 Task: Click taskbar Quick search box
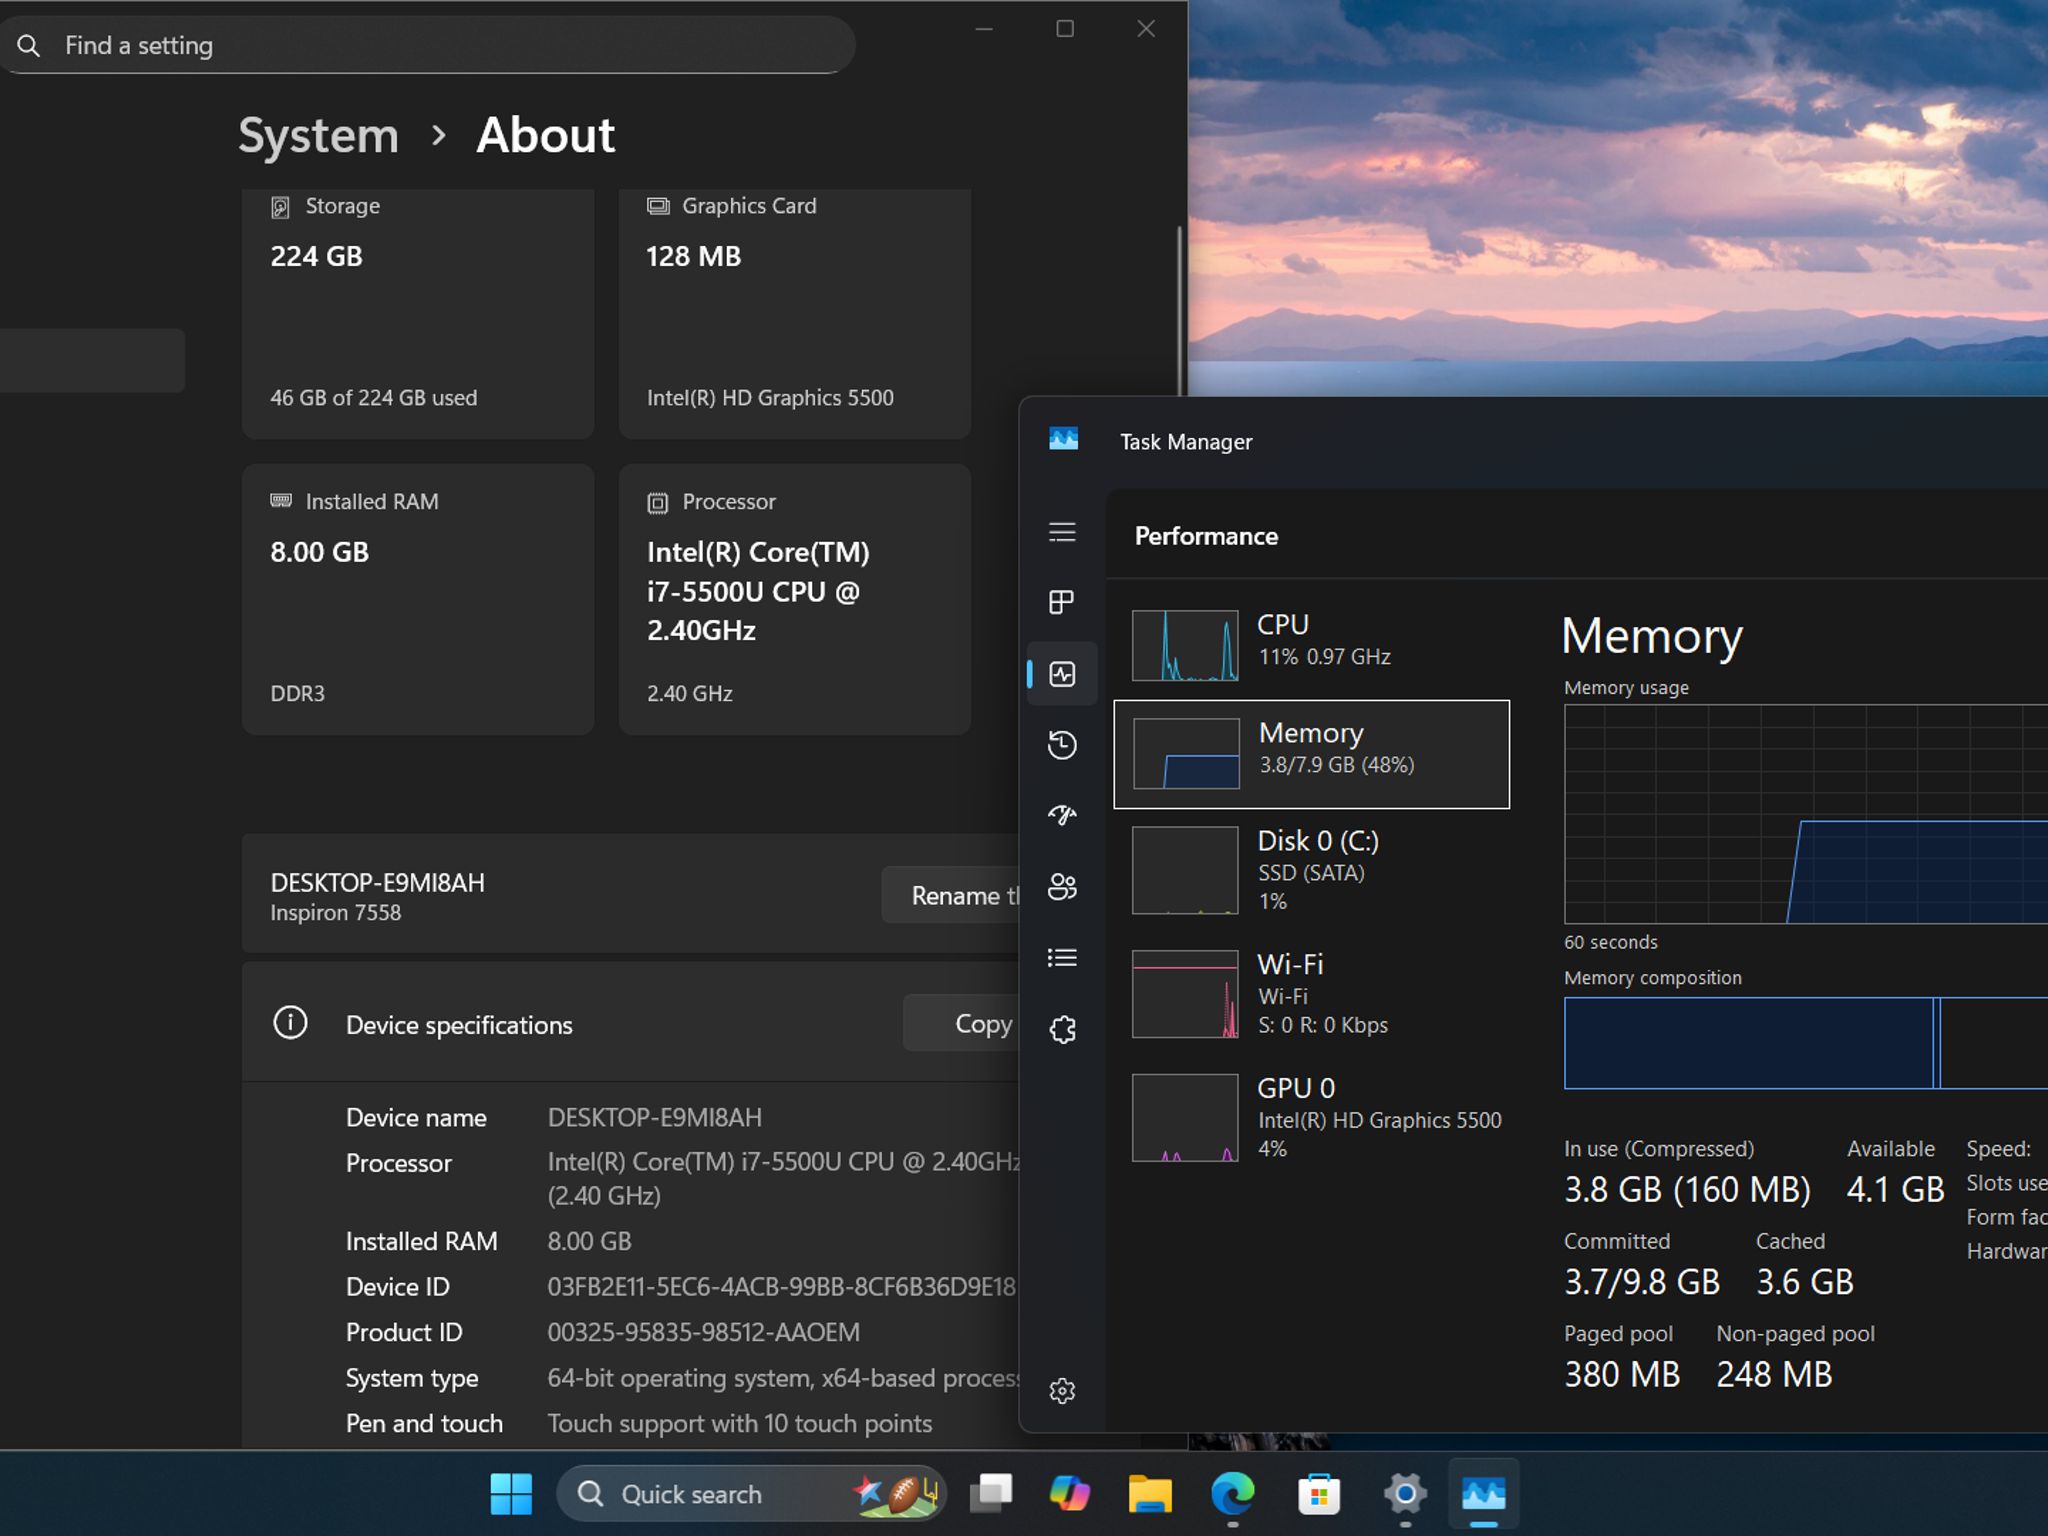[x=751, y=1494]
